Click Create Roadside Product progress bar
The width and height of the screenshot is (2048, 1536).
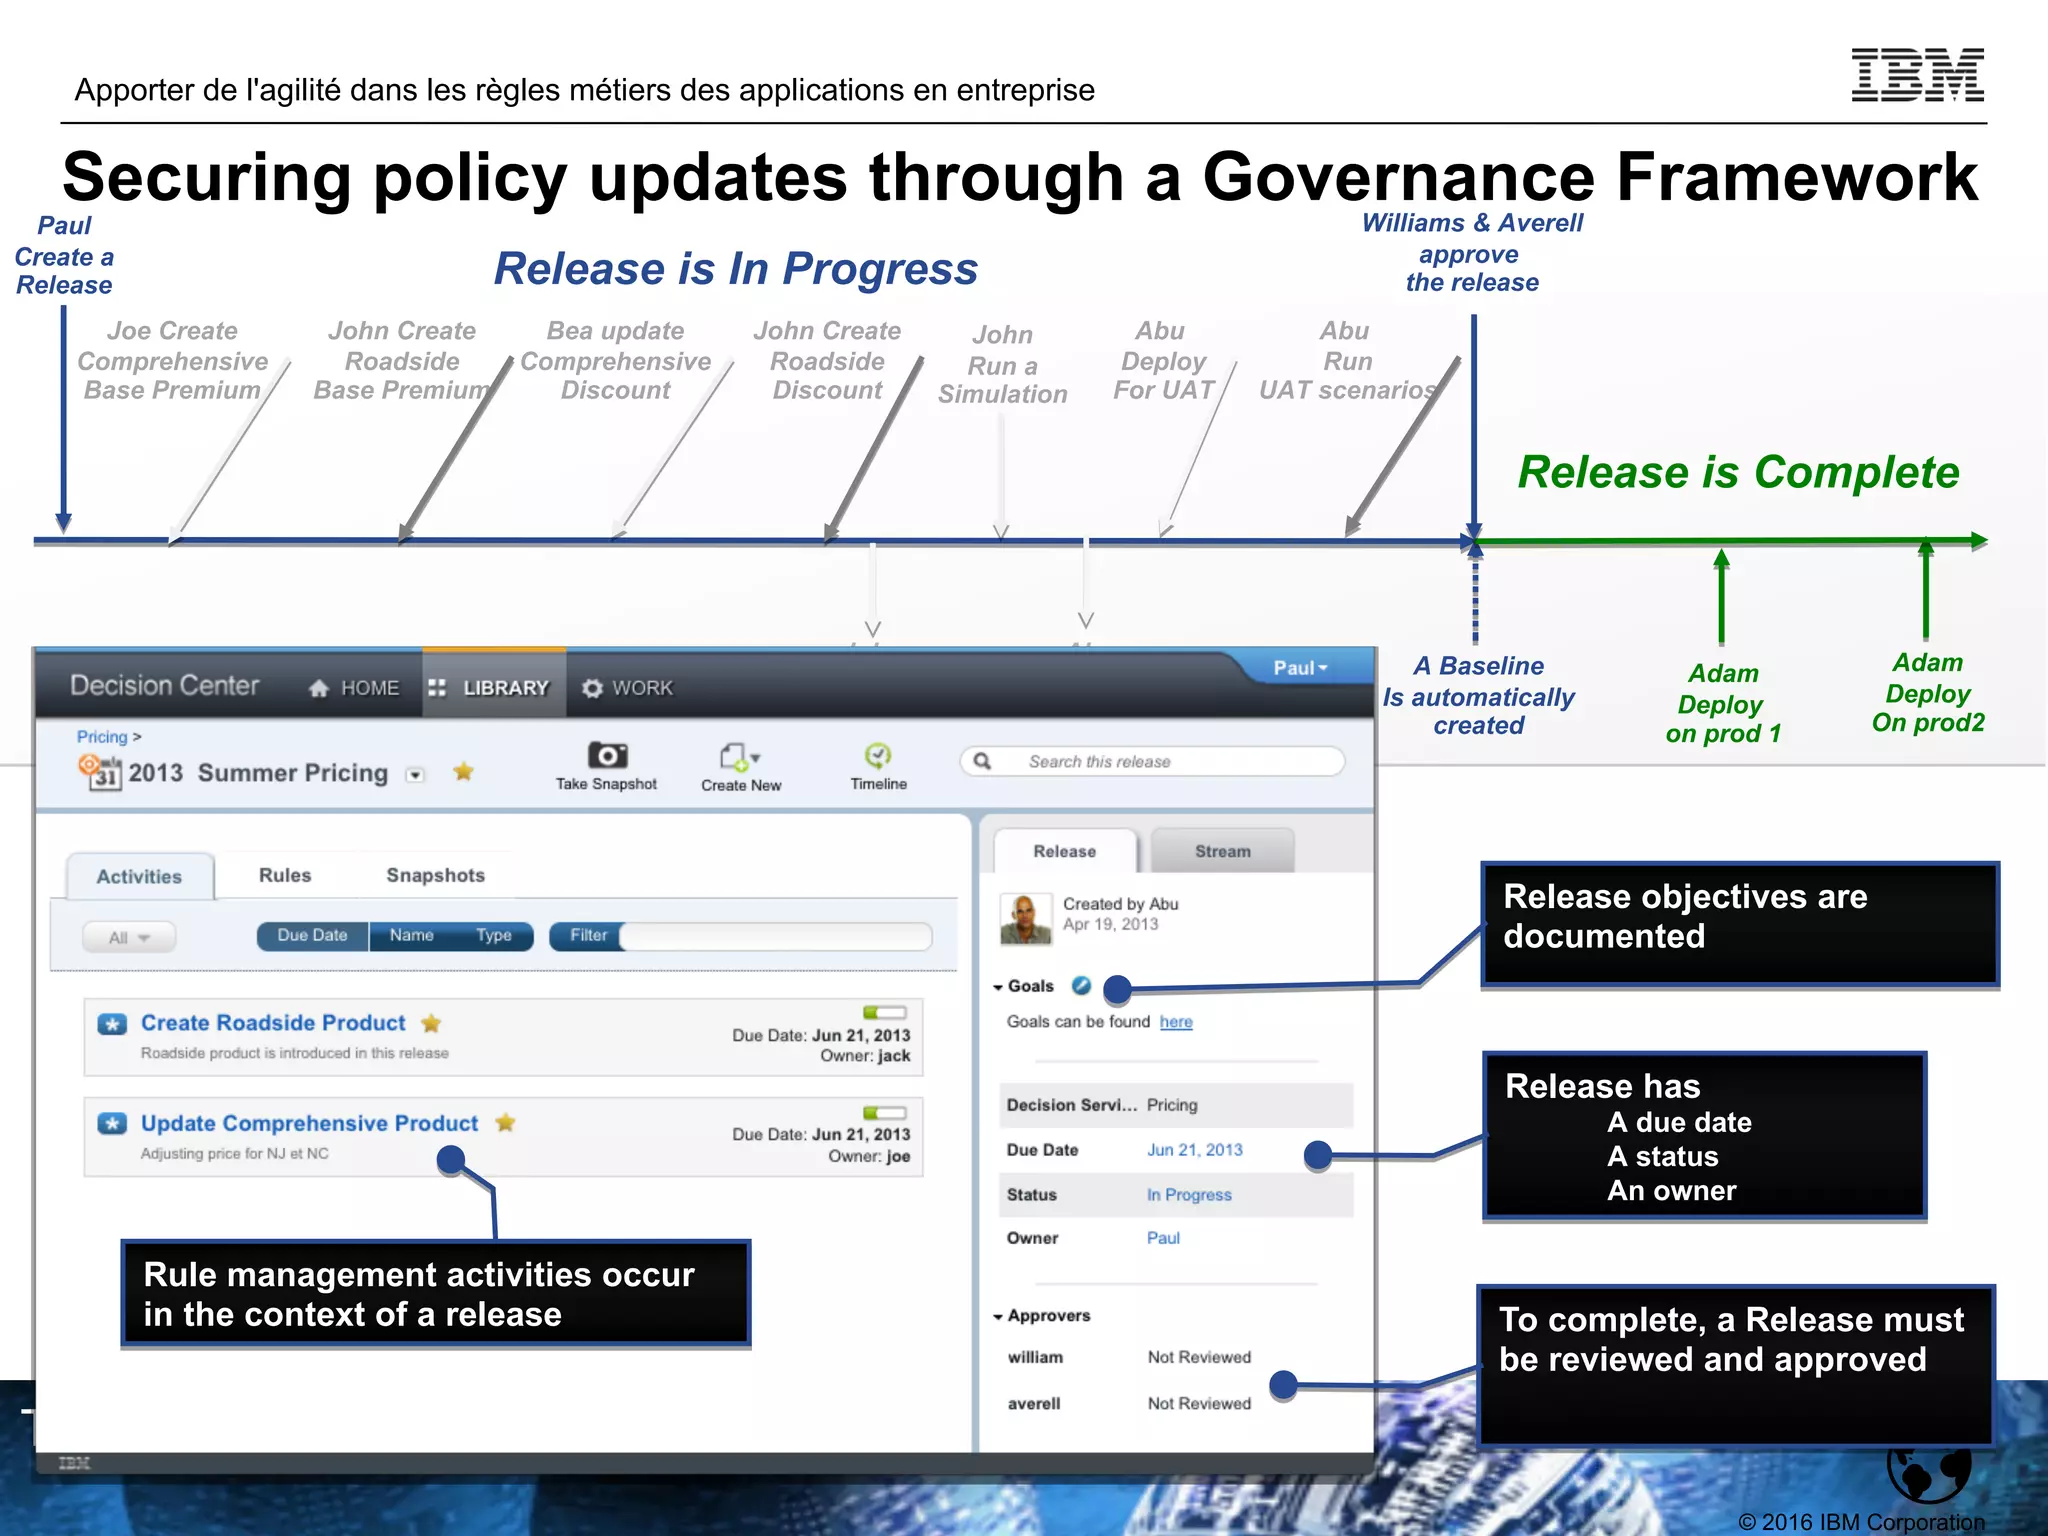pyautogui.click(x=884, y=1012)
